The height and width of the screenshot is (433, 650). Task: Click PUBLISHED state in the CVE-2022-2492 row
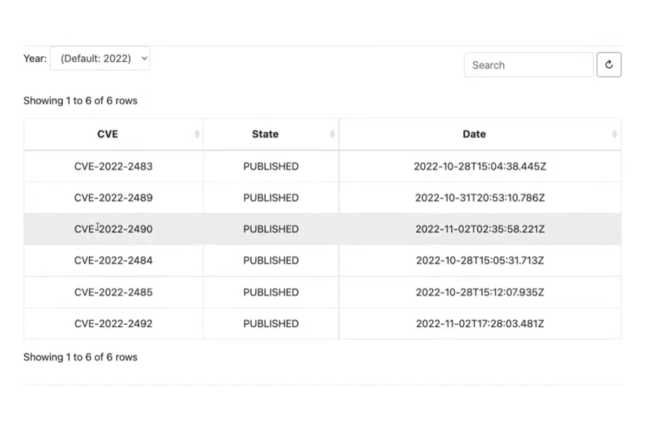[271, 324]
